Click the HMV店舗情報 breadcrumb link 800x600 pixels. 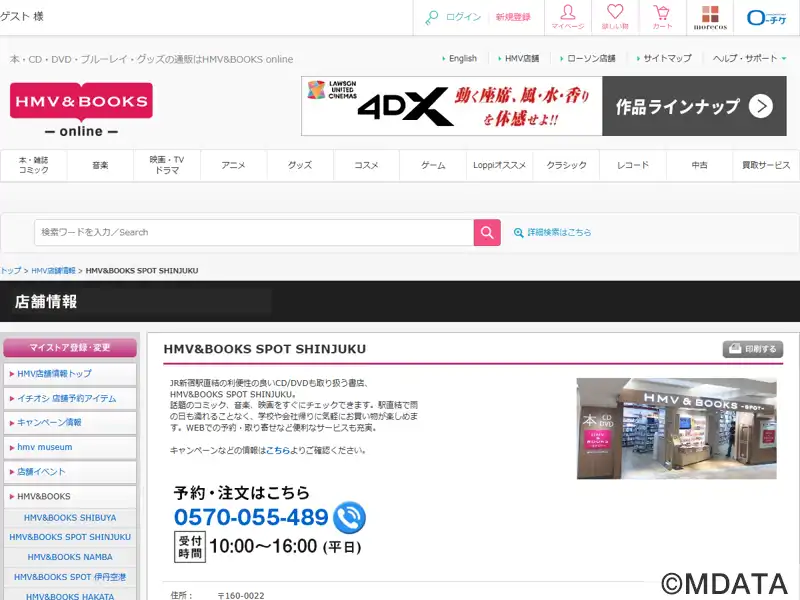[53, 270]
